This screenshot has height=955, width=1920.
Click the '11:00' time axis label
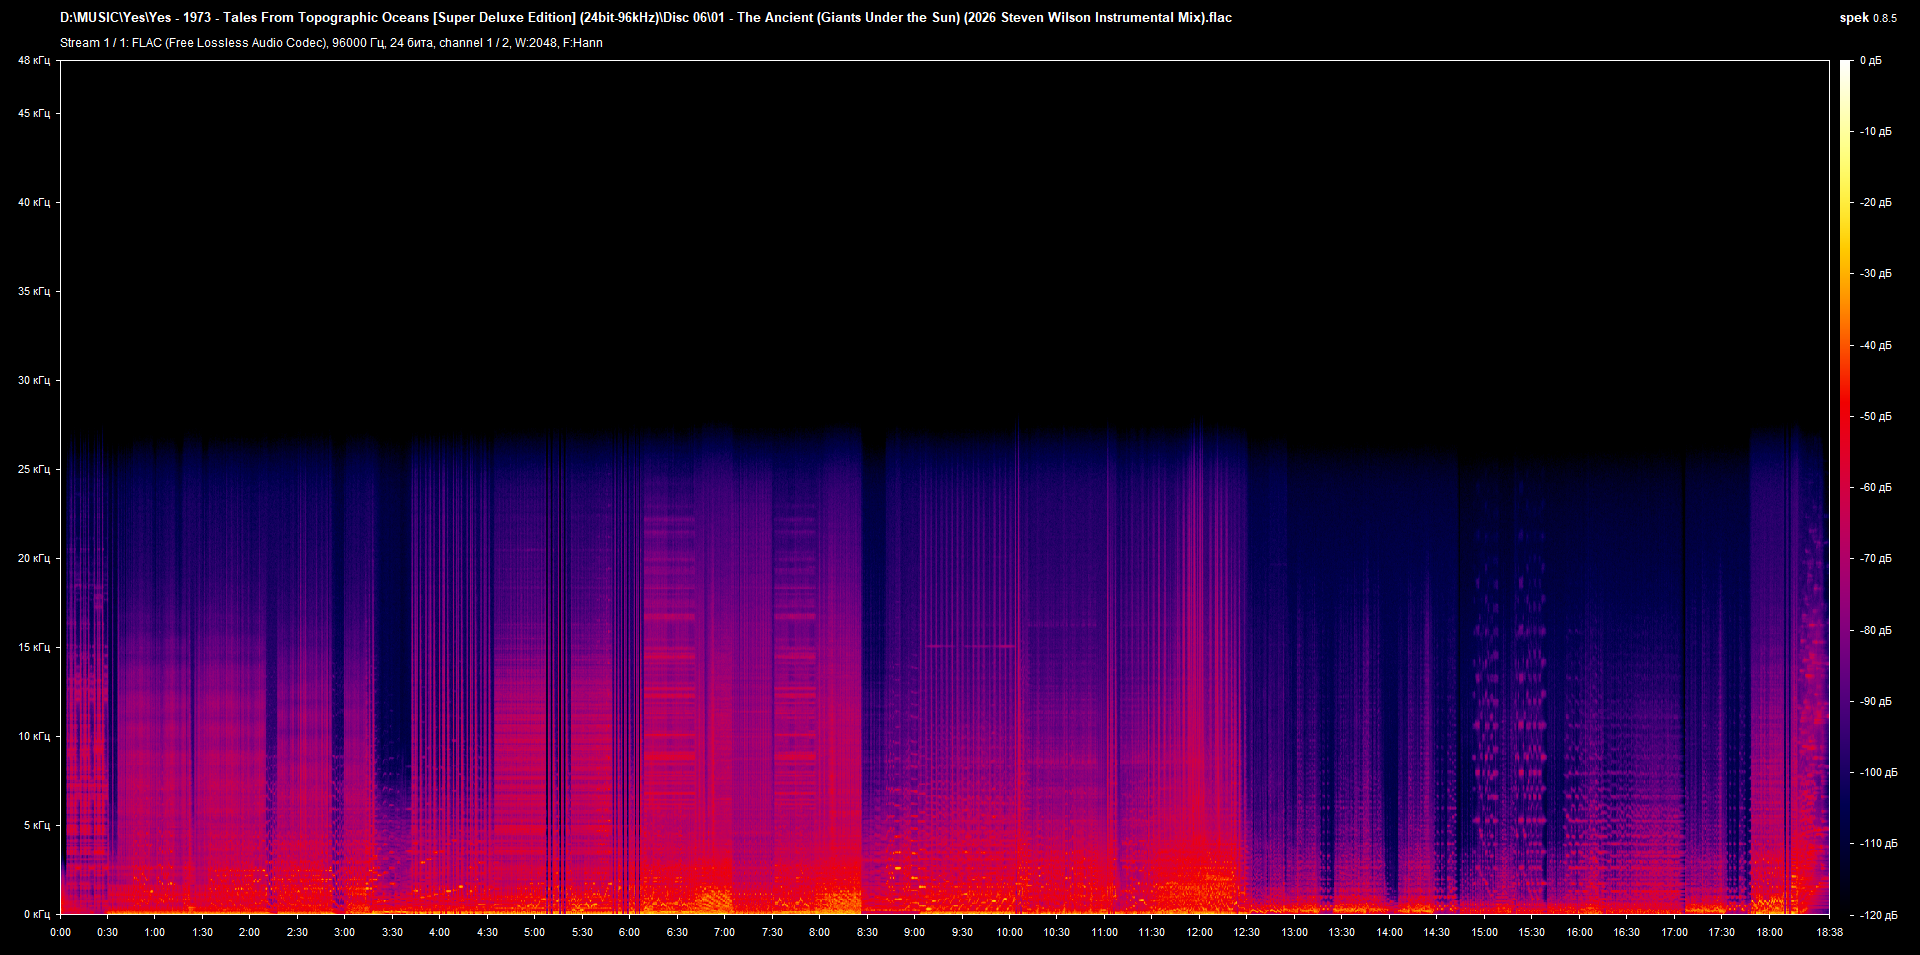pos(1104,933)
